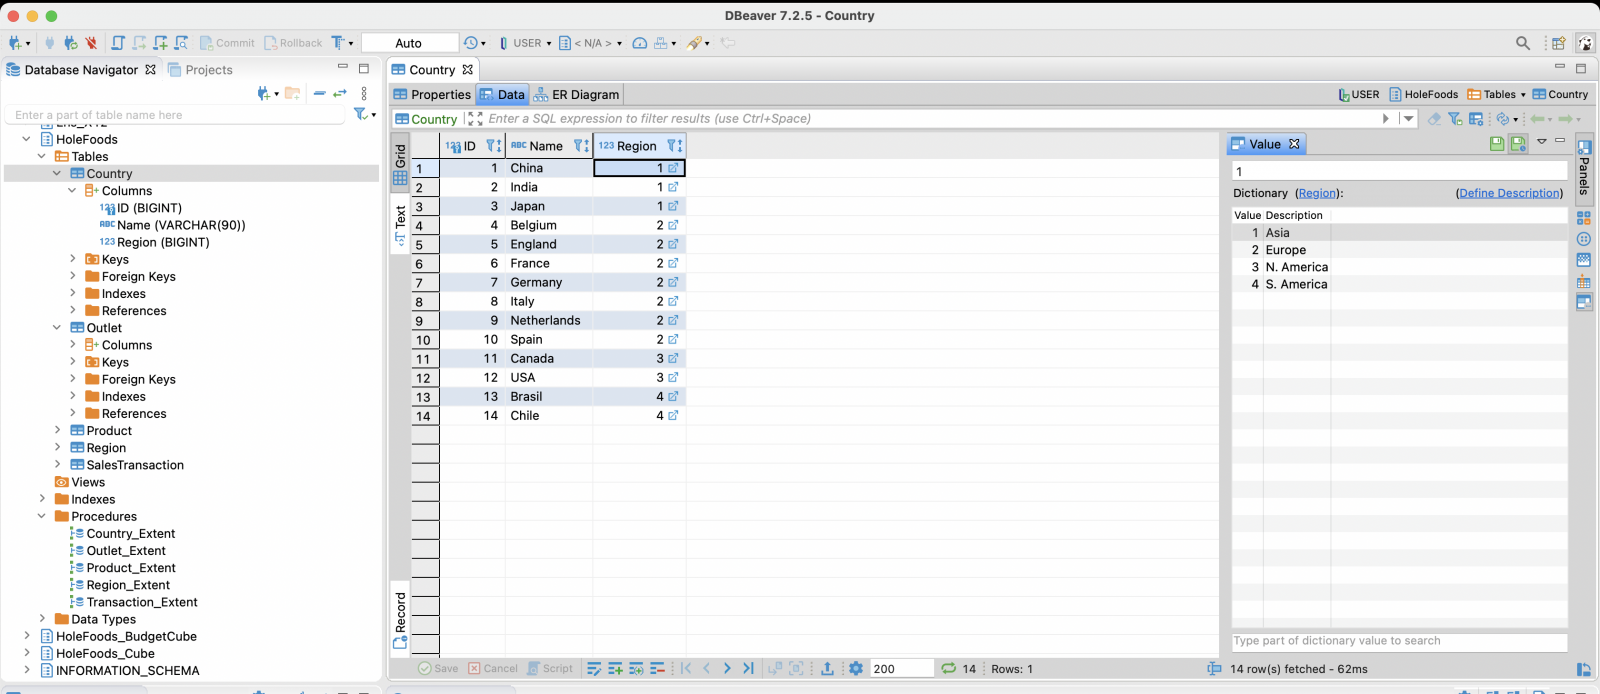Collapse the Procedures folder
Viewport: 1600px width, 694px height.
point(42,517)
